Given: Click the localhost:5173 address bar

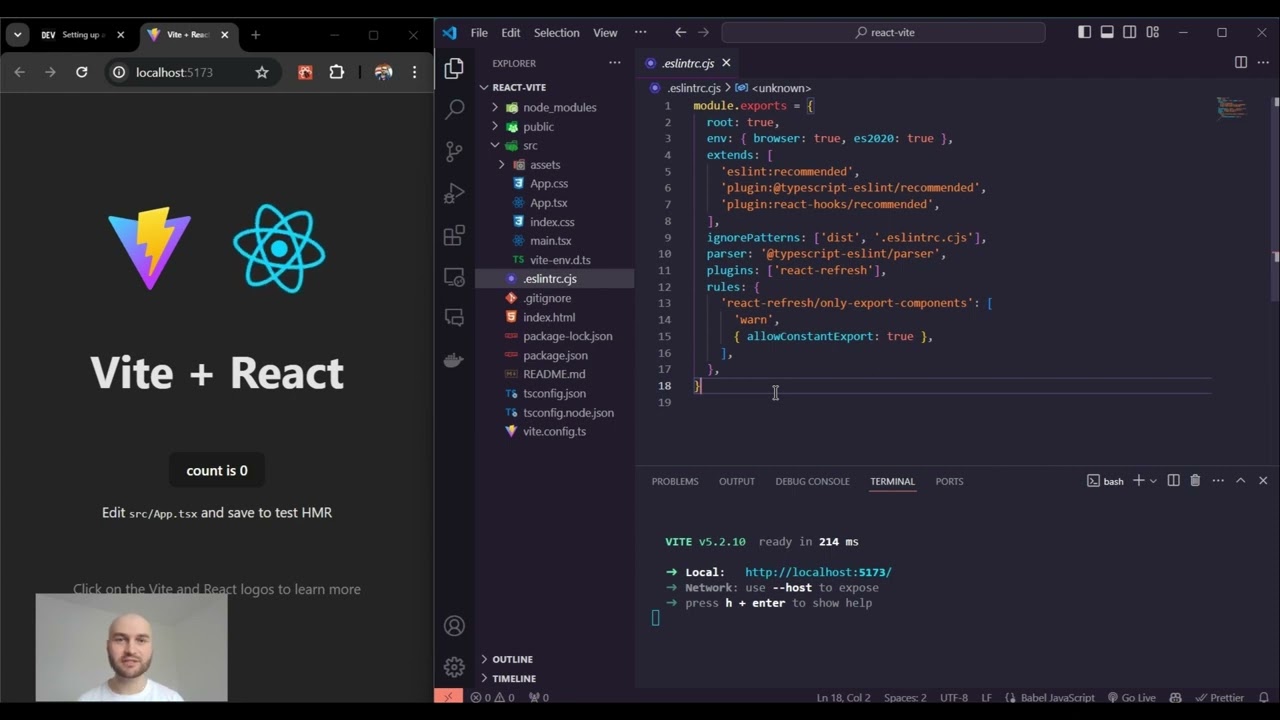Looking at the screenshot, I should (x=175, y=72).
